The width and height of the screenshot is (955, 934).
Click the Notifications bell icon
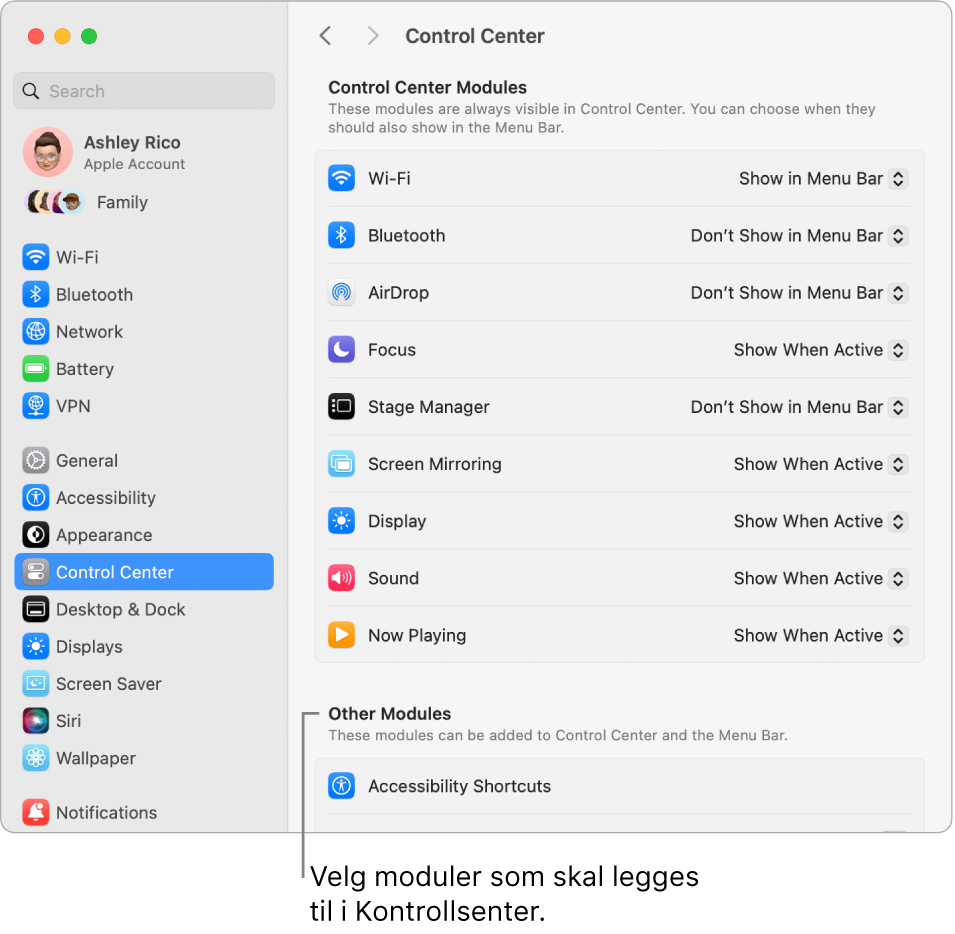[x=35, y=812]
